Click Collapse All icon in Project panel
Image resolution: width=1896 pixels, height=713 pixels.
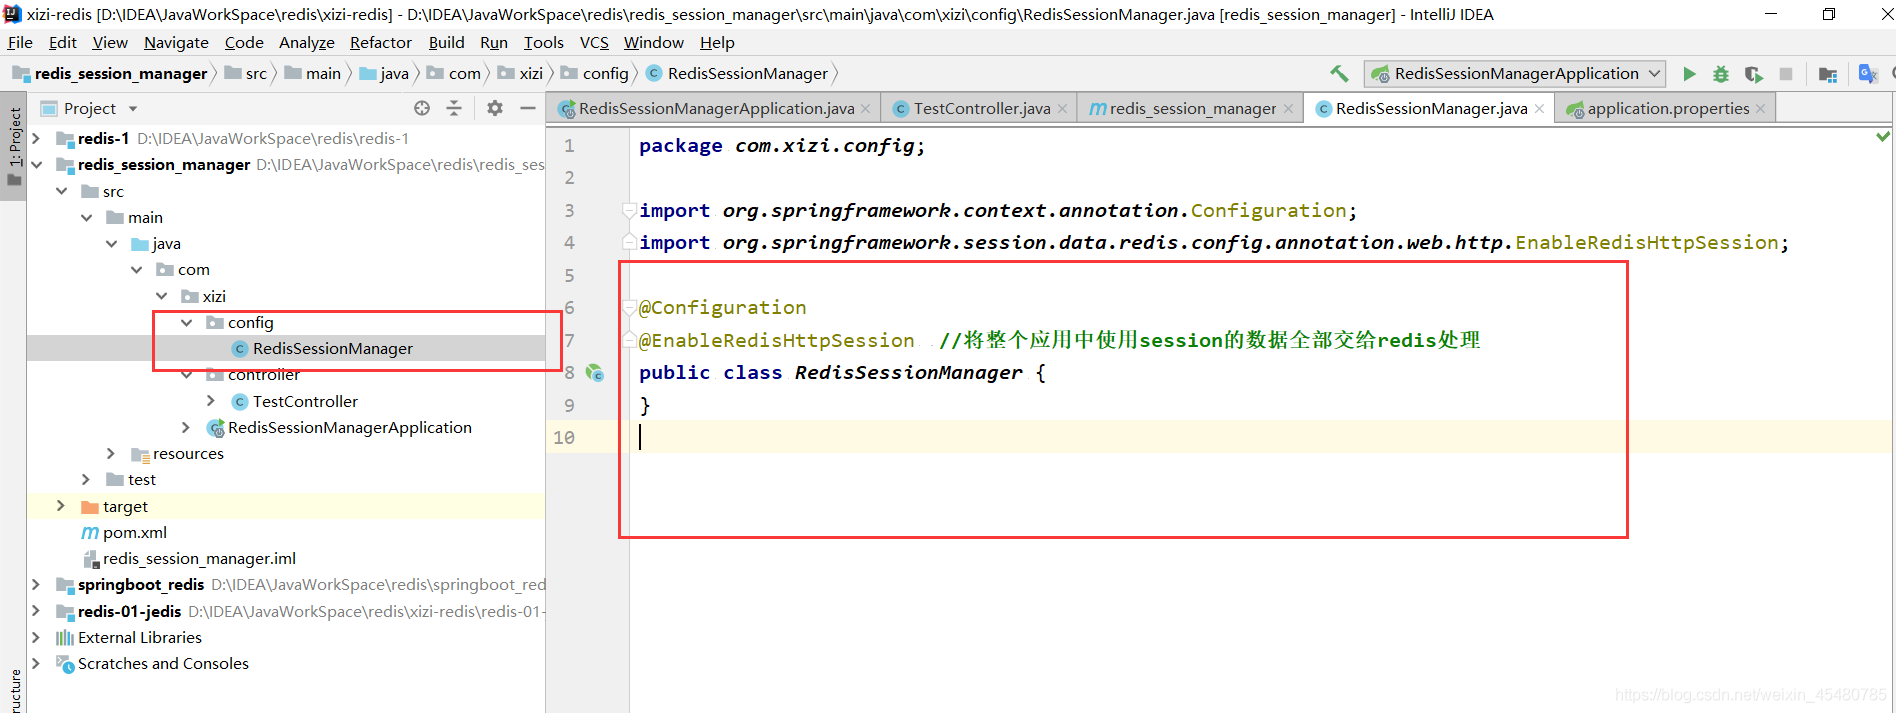point(454,108)
